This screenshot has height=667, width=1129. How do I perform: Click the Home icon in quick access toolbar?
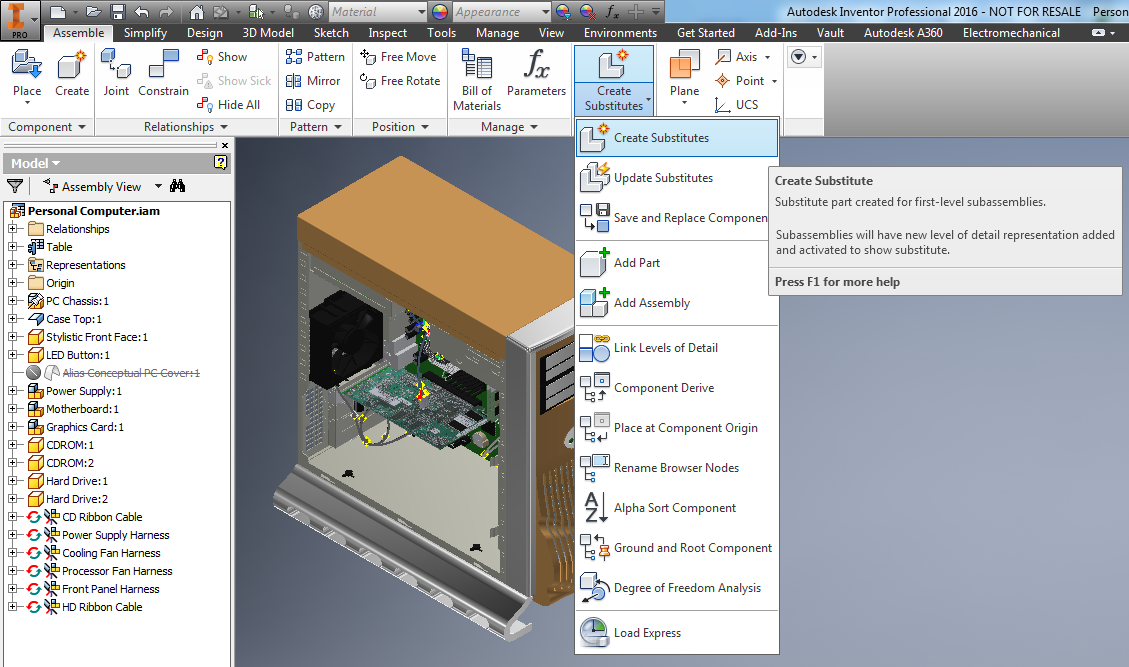coord(196,12)
